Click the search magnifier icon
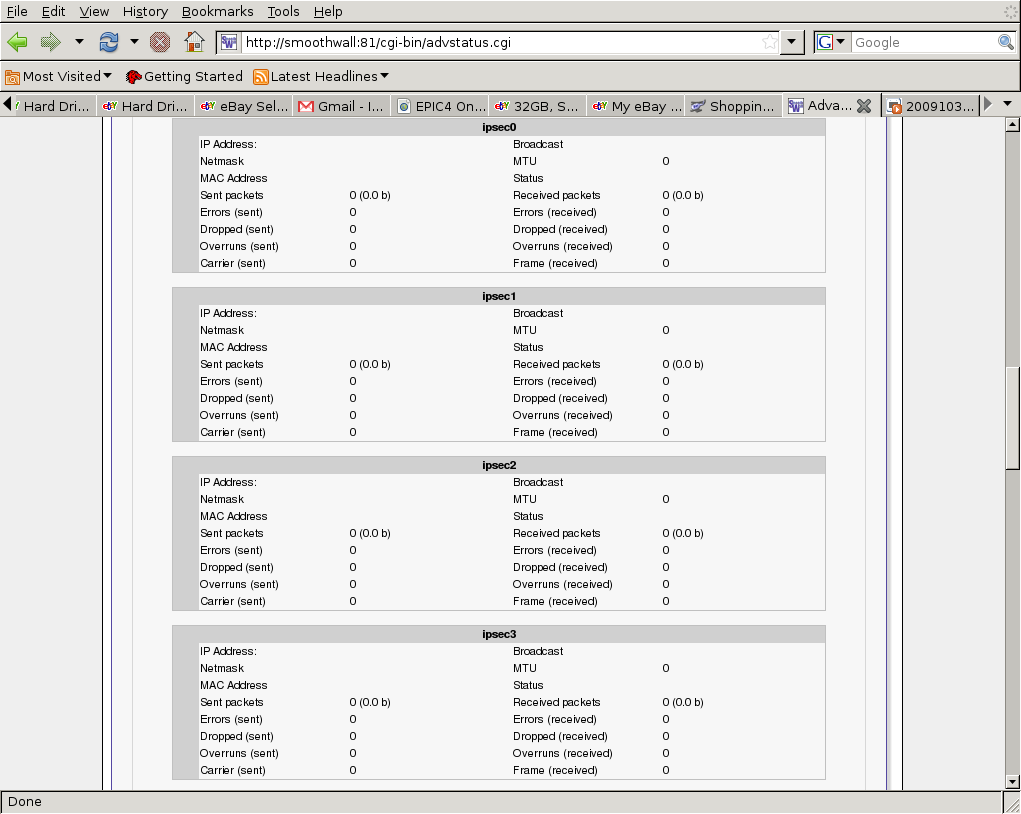 pyautogui.click(x=1006, y=42)
